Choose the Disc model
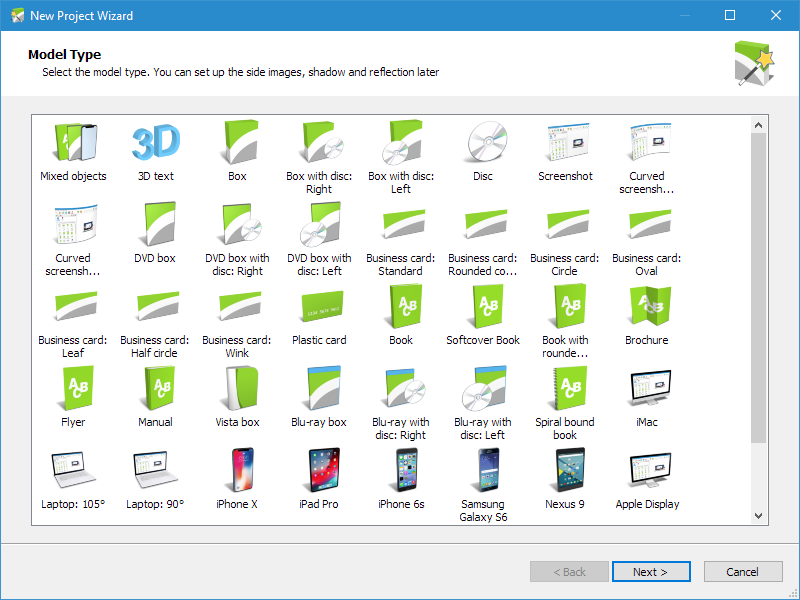 [x=483, y=152]
